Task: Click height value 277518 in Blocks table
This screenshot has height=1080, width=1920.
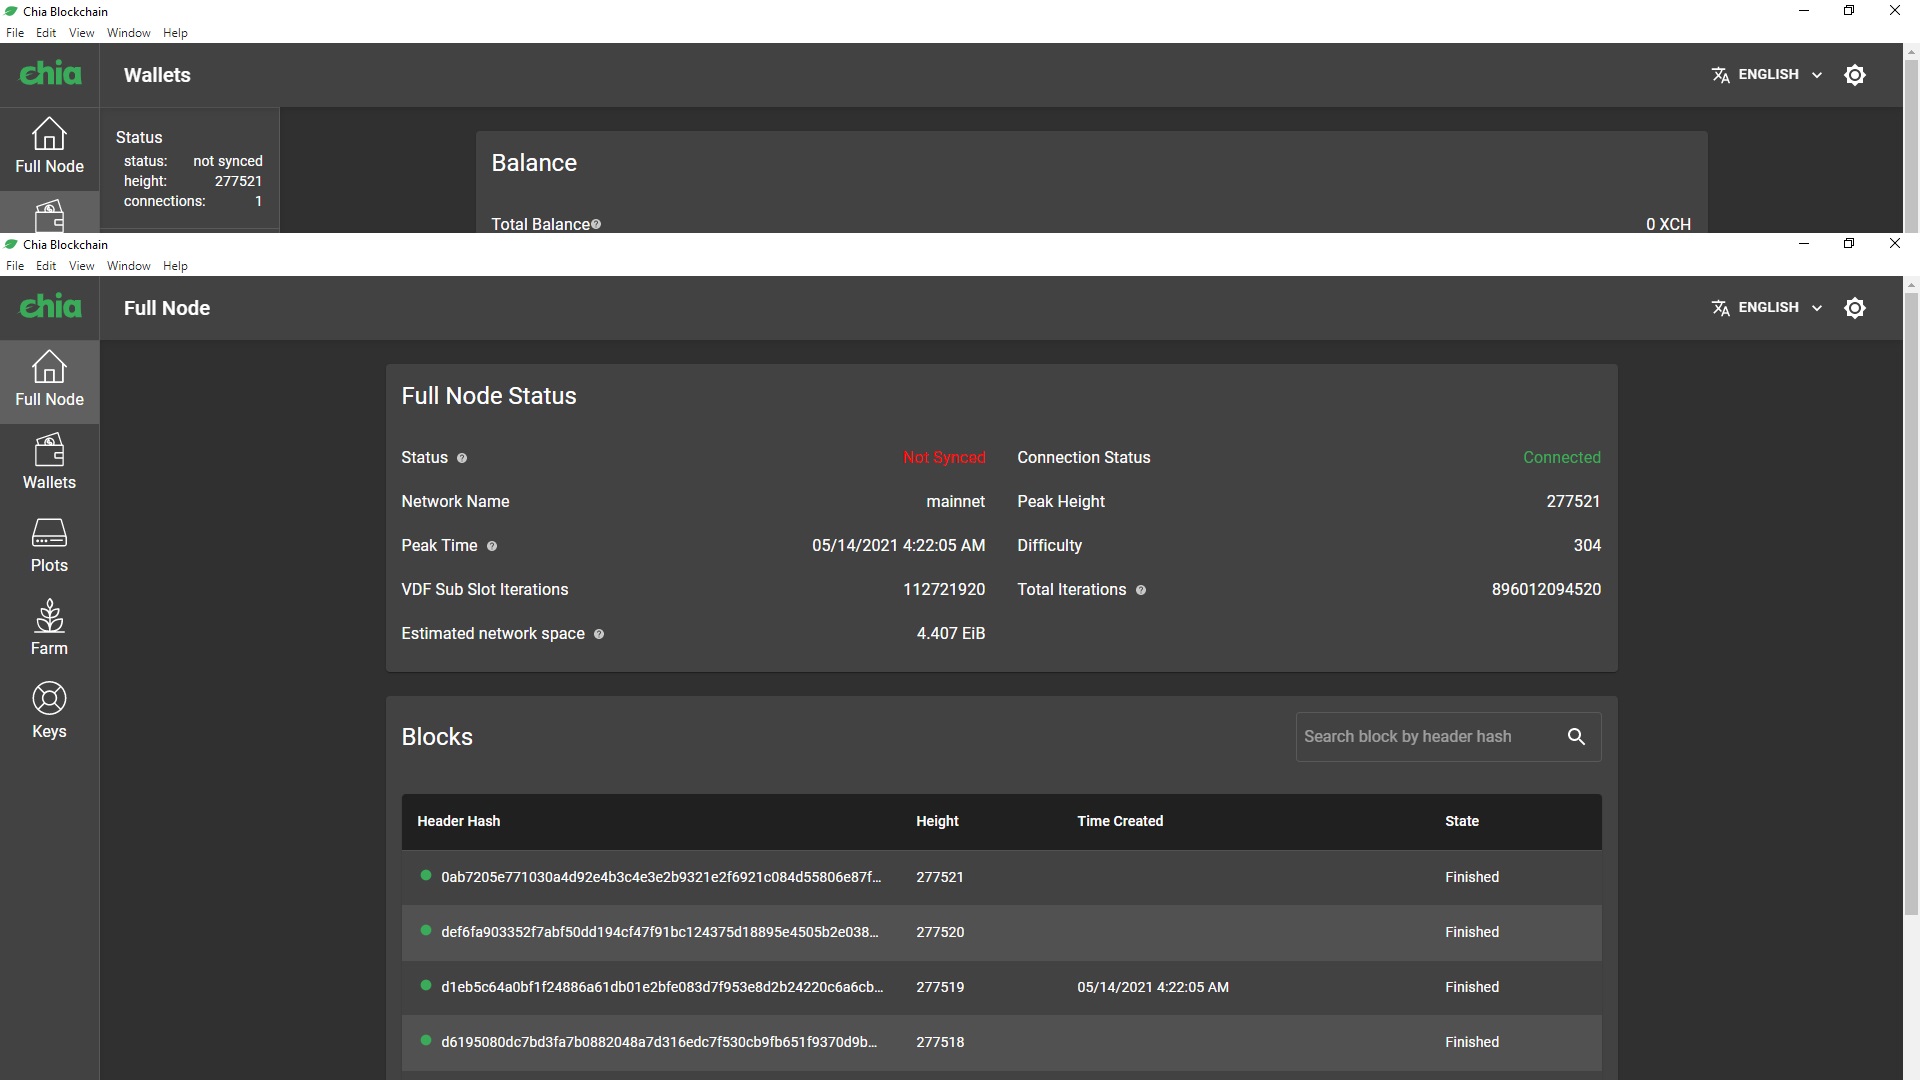Action: pyautogui.click(x=940, y=1042)
